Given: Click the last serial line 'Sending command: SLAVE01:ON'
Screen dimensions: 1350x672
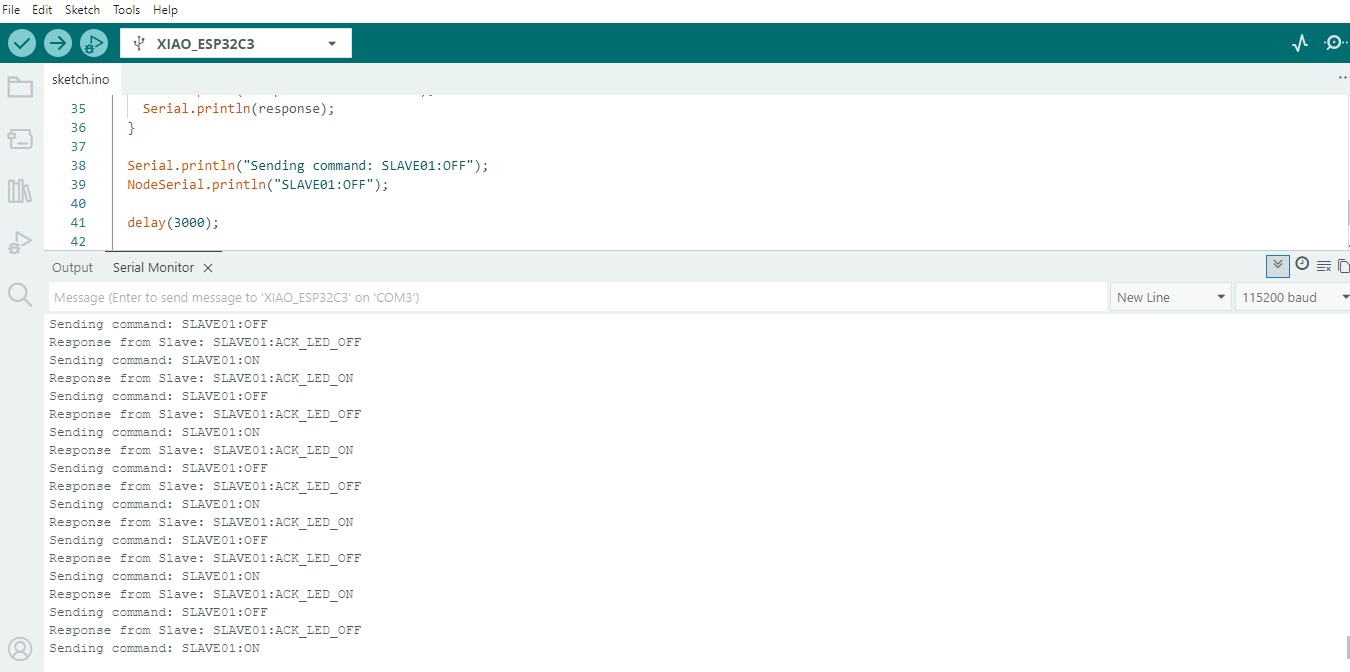Looking at the screenshot, I should 154,648.
